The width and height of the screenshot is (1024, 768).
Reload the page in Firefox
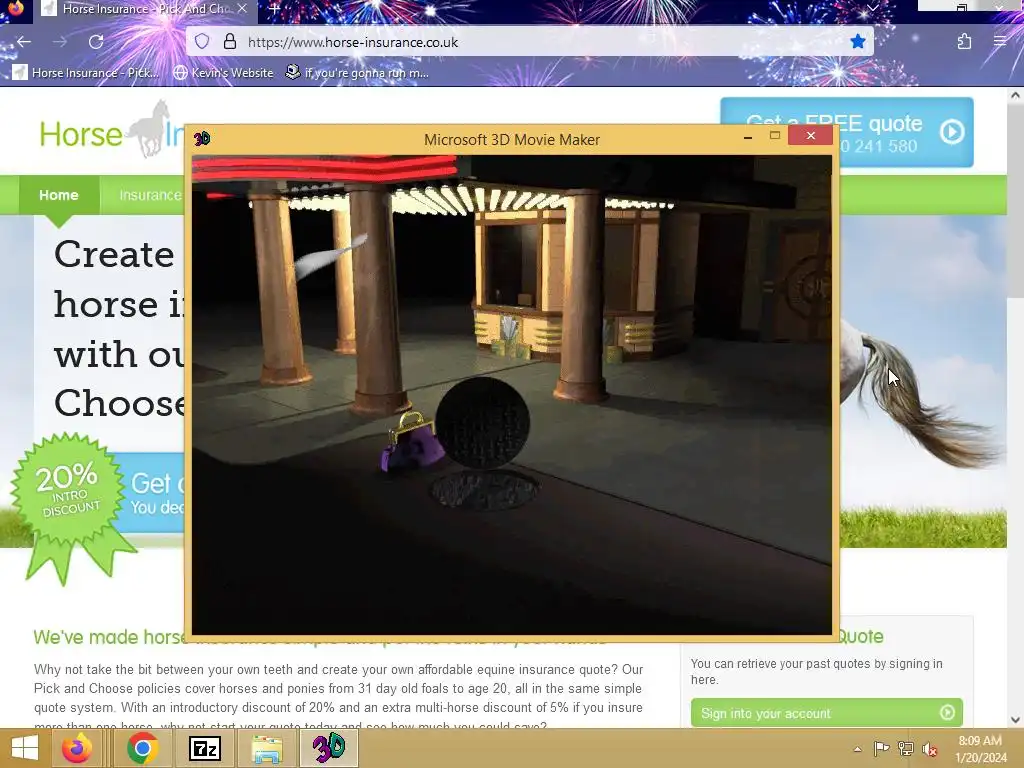pos(96,42)
